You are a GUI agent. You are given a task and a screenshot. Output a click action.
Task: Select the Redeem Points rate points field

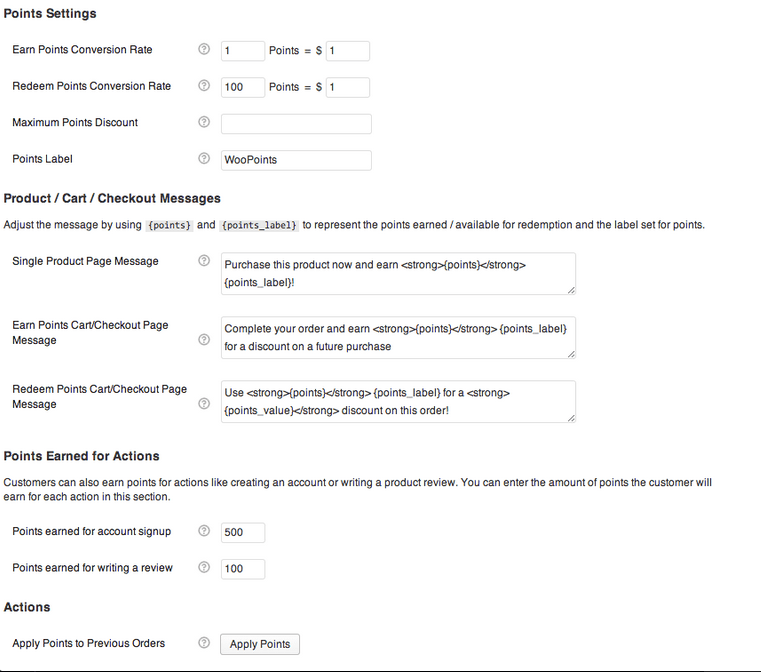(x=243, y=87)
